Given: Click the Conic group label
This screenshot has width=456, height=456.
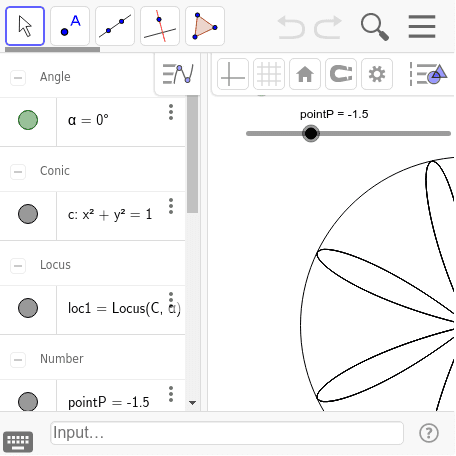Looking at the screenshot, I should pos(55,171).
